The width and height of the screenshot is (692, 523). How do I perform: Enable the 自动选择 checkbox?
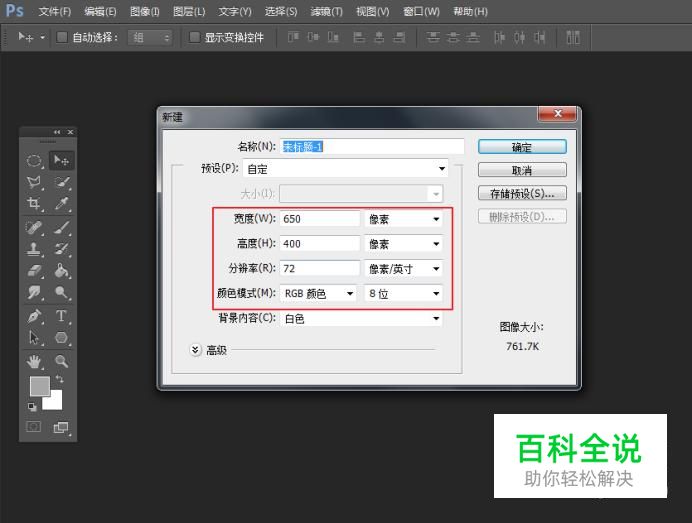coord(62,38)
